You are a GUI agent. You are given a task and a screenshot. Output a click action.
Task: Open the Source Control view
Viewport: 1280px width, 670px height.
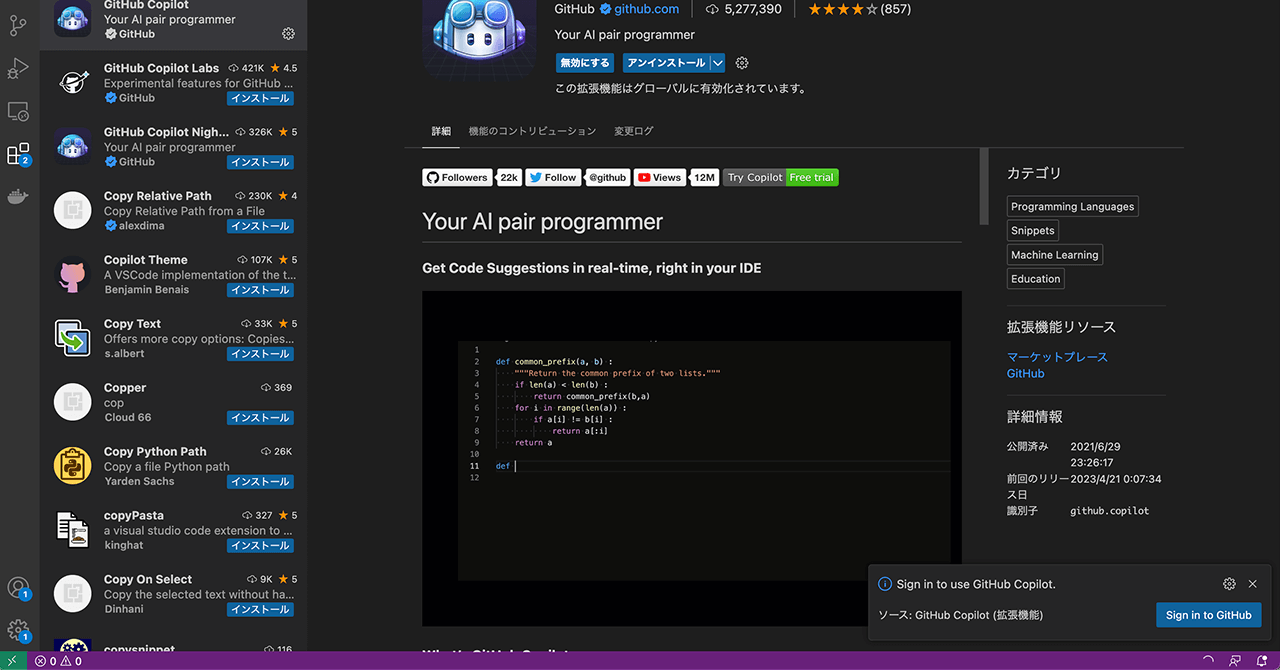coord(19,25)
